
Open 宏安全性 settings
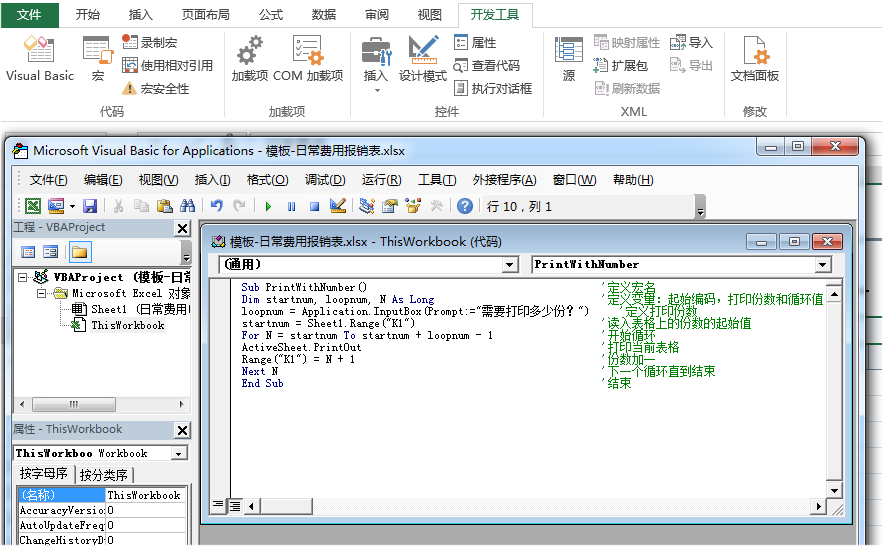point(156,88)
